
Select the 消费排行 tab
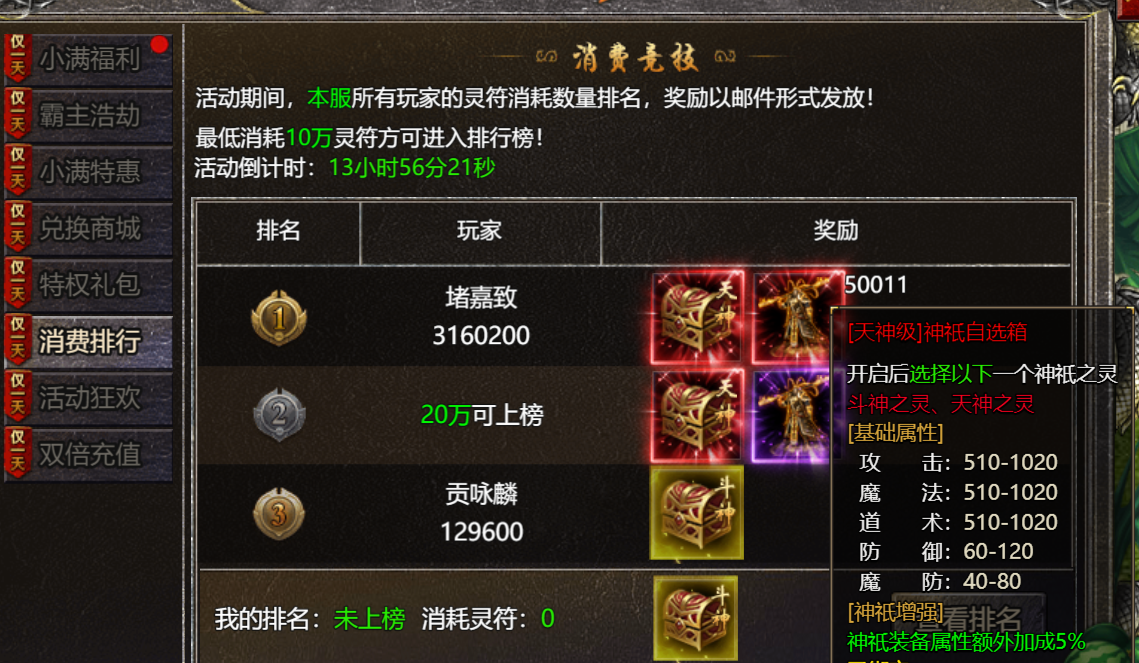[89, 341]
